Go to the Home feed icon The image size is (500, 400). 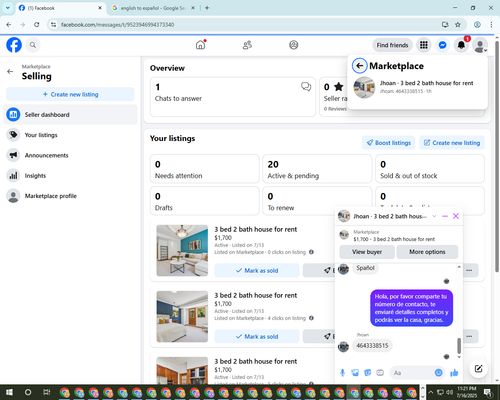tap(200, 45)
